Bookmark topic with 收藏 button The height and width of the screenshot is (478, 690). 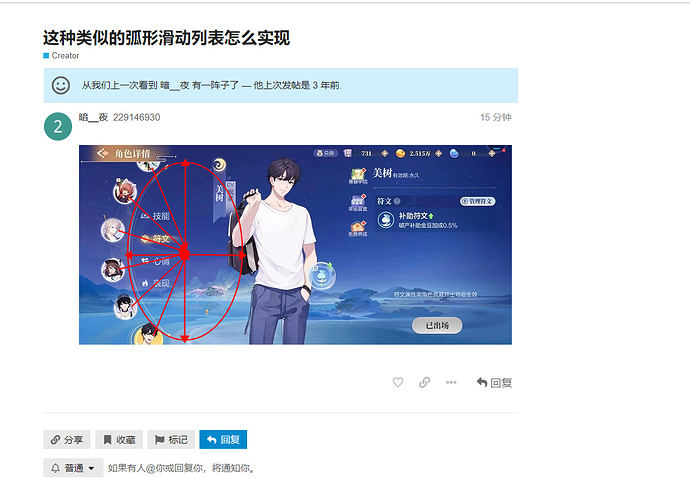[119, 439]
